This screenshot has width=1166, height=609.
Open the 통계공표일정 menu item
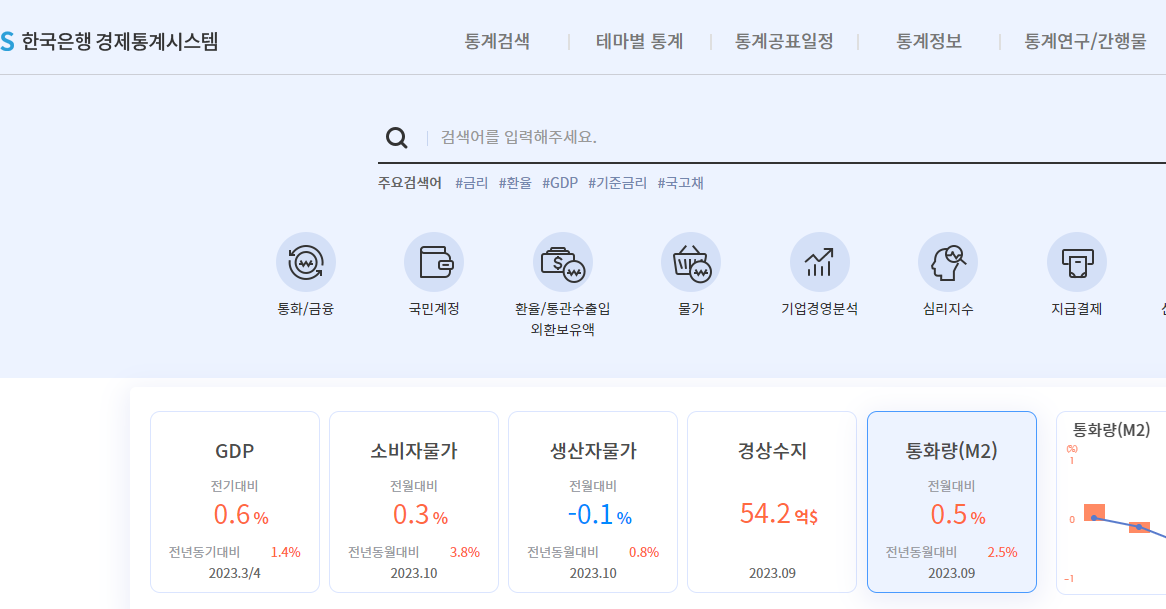click(785, 41)
